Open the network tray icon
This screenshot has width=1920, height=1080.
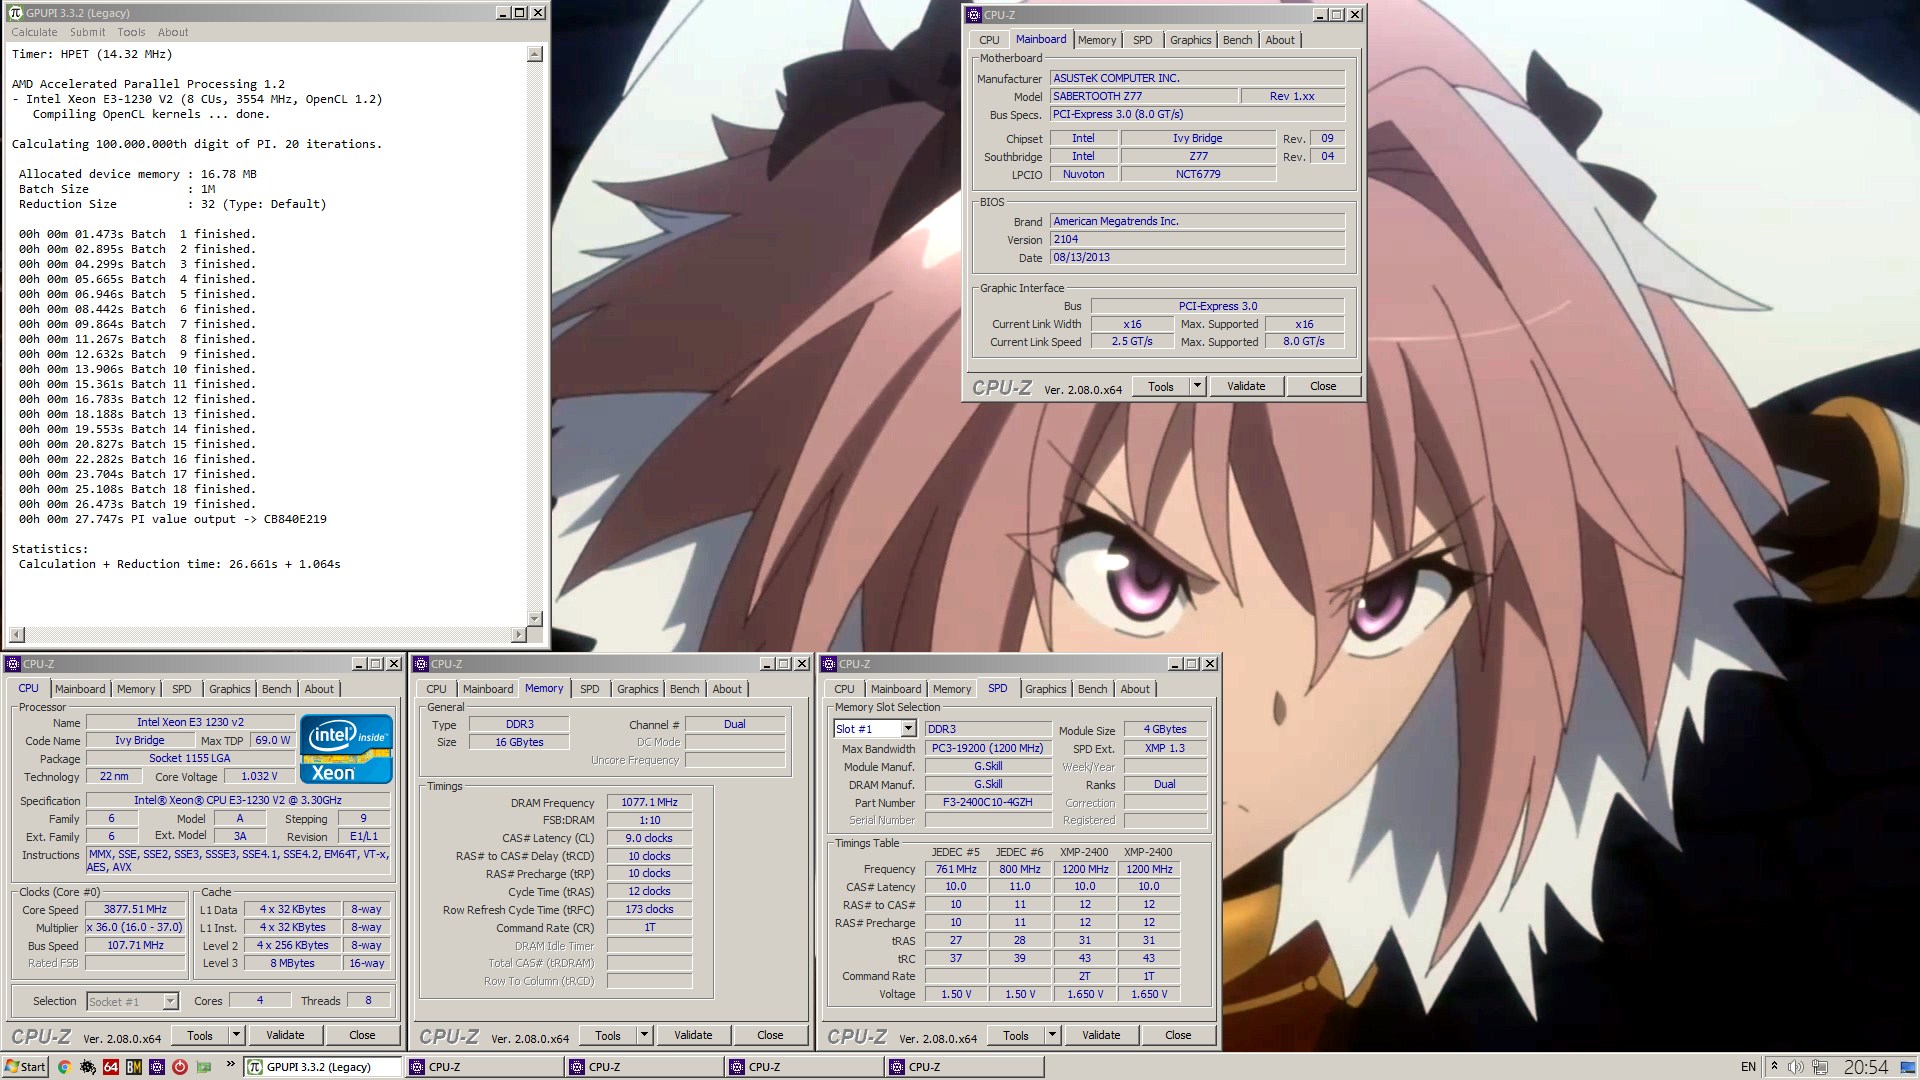(1820, 1067)
